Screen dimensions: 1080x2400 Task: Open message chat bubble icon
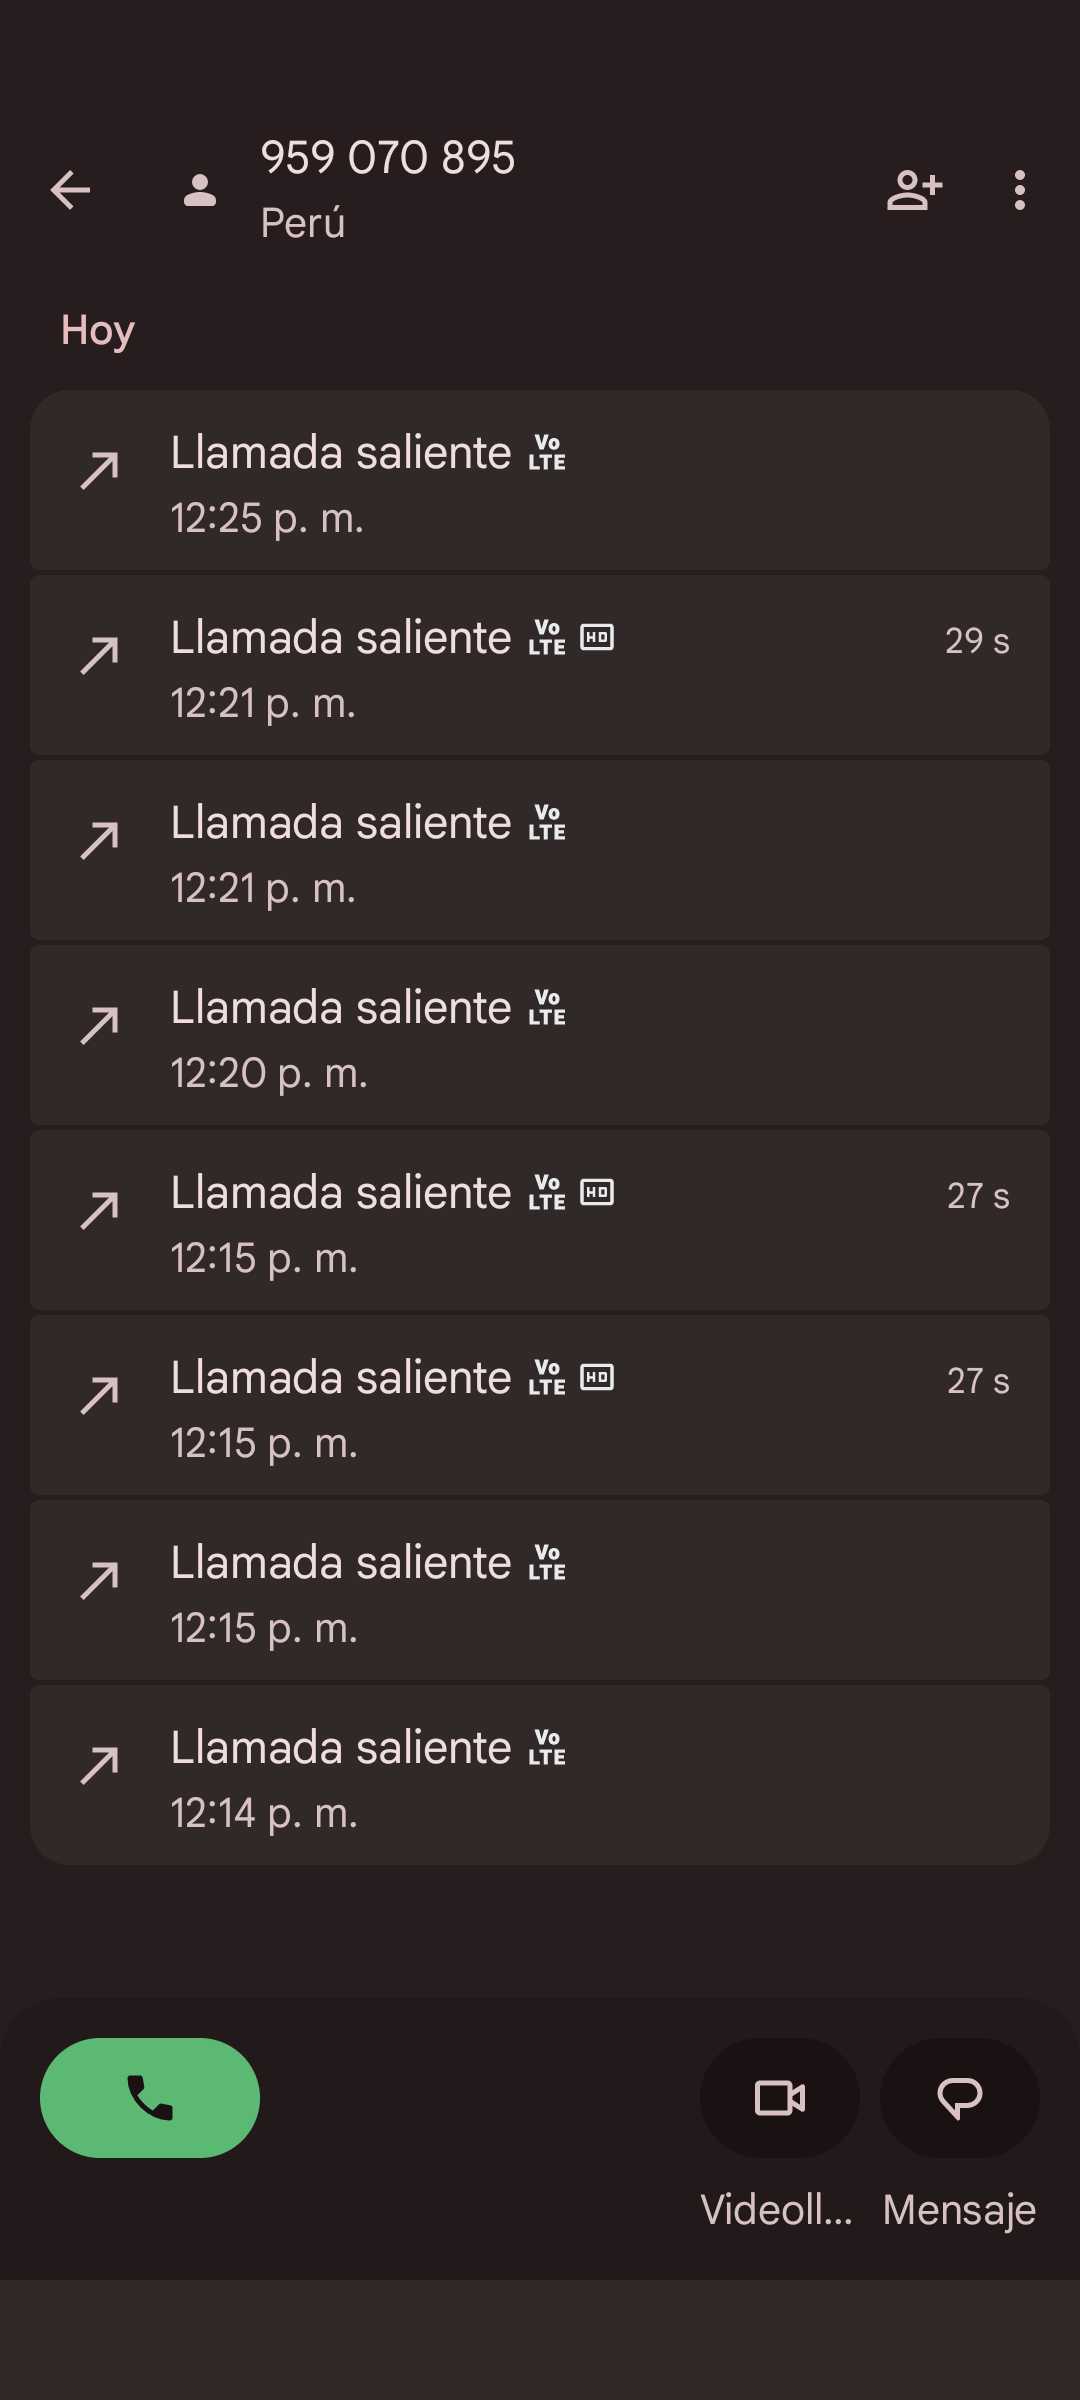(959, 2097)
